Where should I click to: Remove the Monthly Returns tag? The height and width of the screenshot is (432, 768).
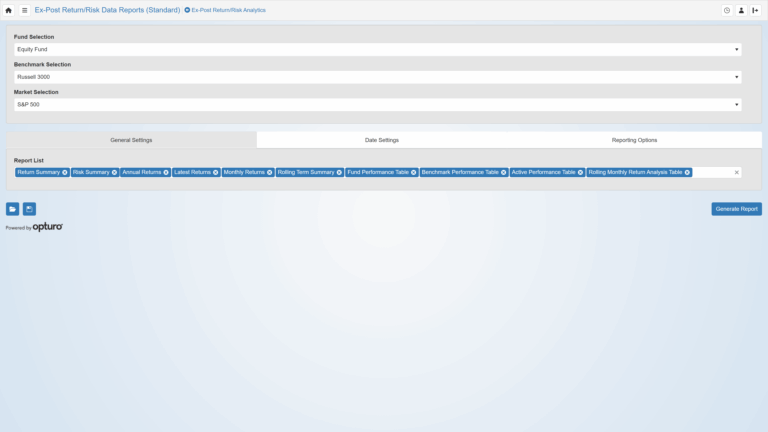point(269,172)
